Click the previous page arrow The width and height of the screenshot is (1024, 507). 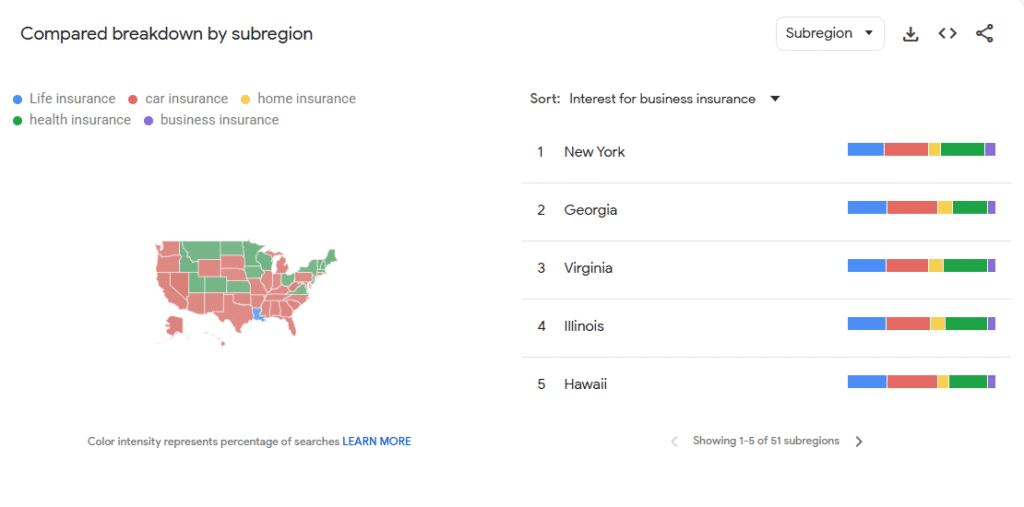click(x=674, y=441)
